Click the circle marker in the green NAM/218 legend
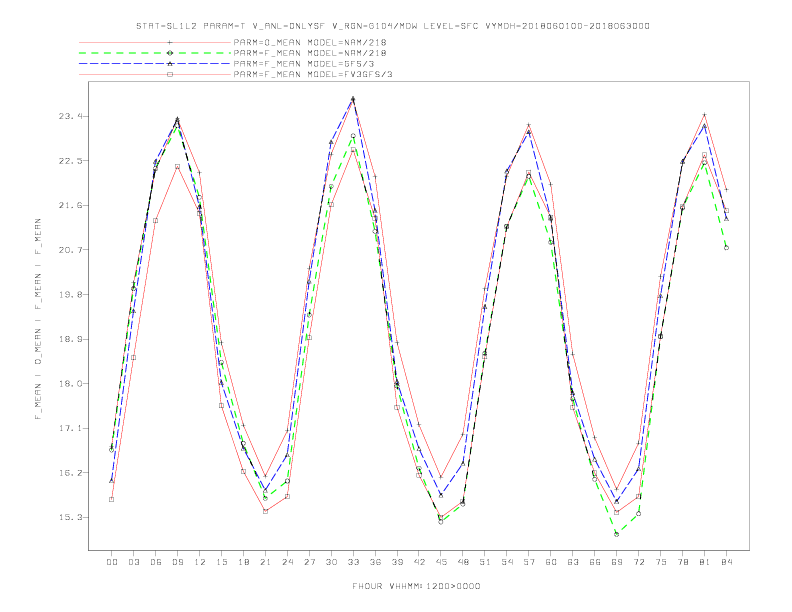The height and width of the screenshot is (612, 792). pyautogui.click(x=170, y=53)
